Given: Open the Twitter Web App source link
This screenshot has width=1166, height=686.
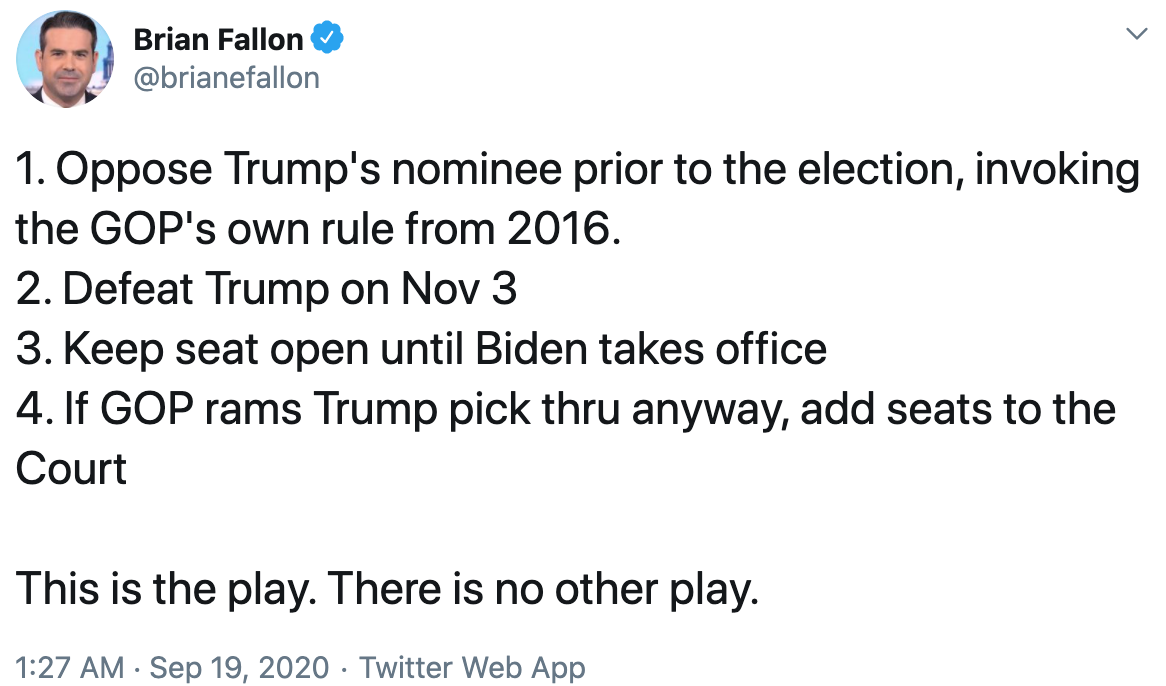Looking at the screenshot, I should point(472,667).
